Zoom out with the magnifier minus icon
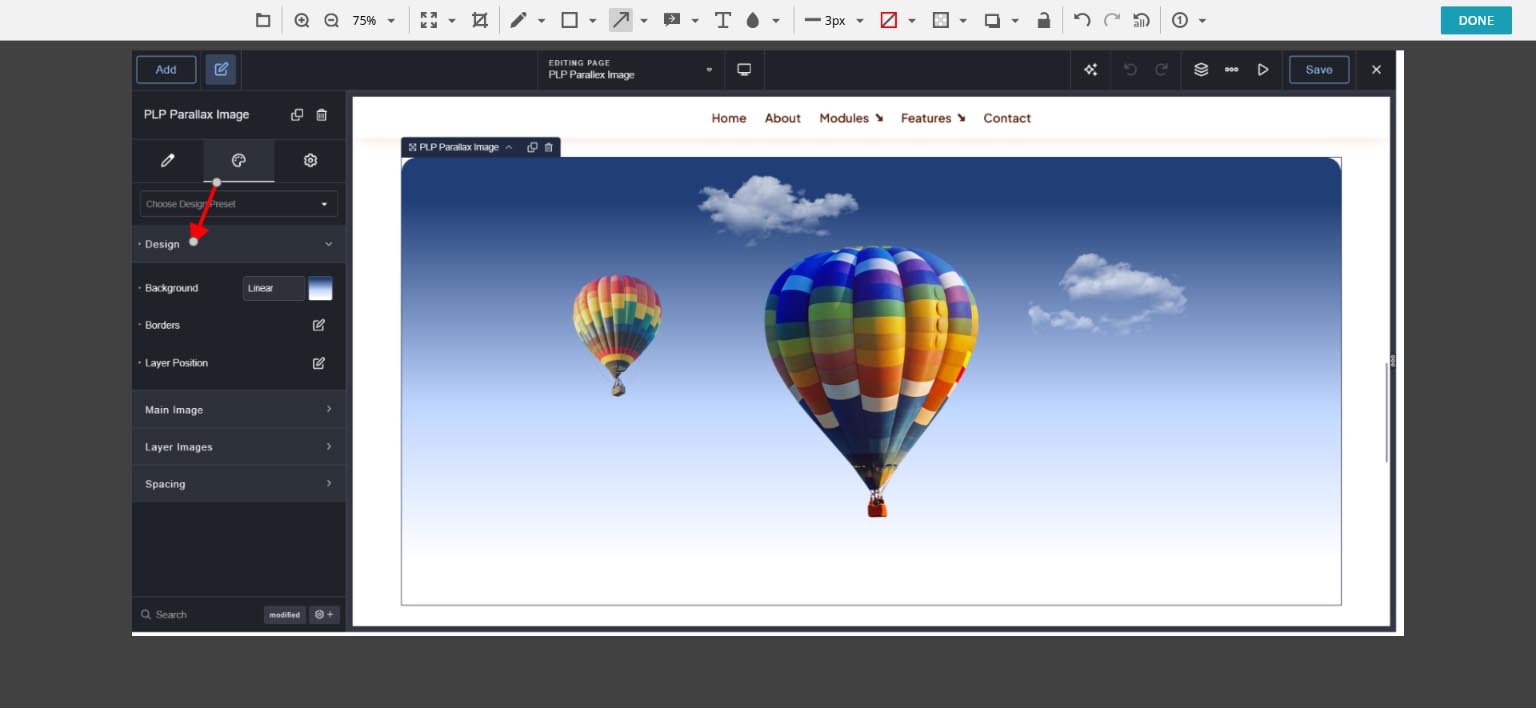This screenshot has width=1536, height=708. coord(332,20)
